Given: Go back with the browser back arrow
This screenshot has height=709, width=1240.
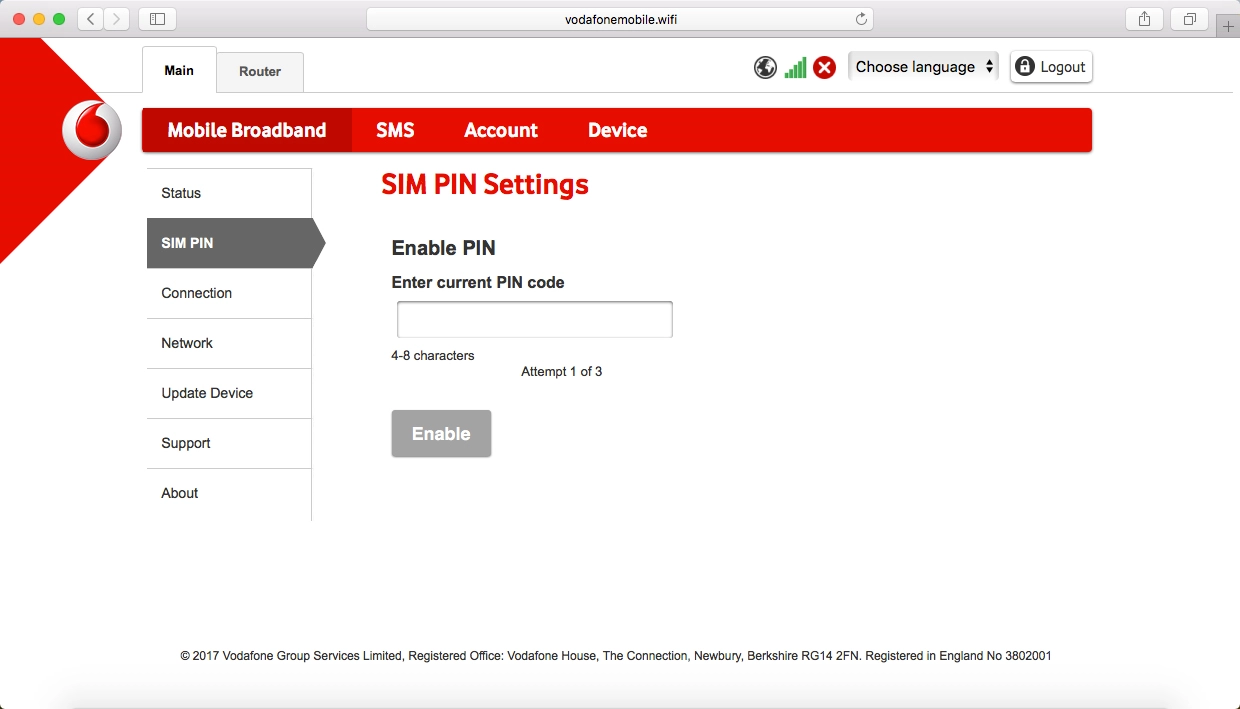Looking at the screenshot, I should point(91,19).
